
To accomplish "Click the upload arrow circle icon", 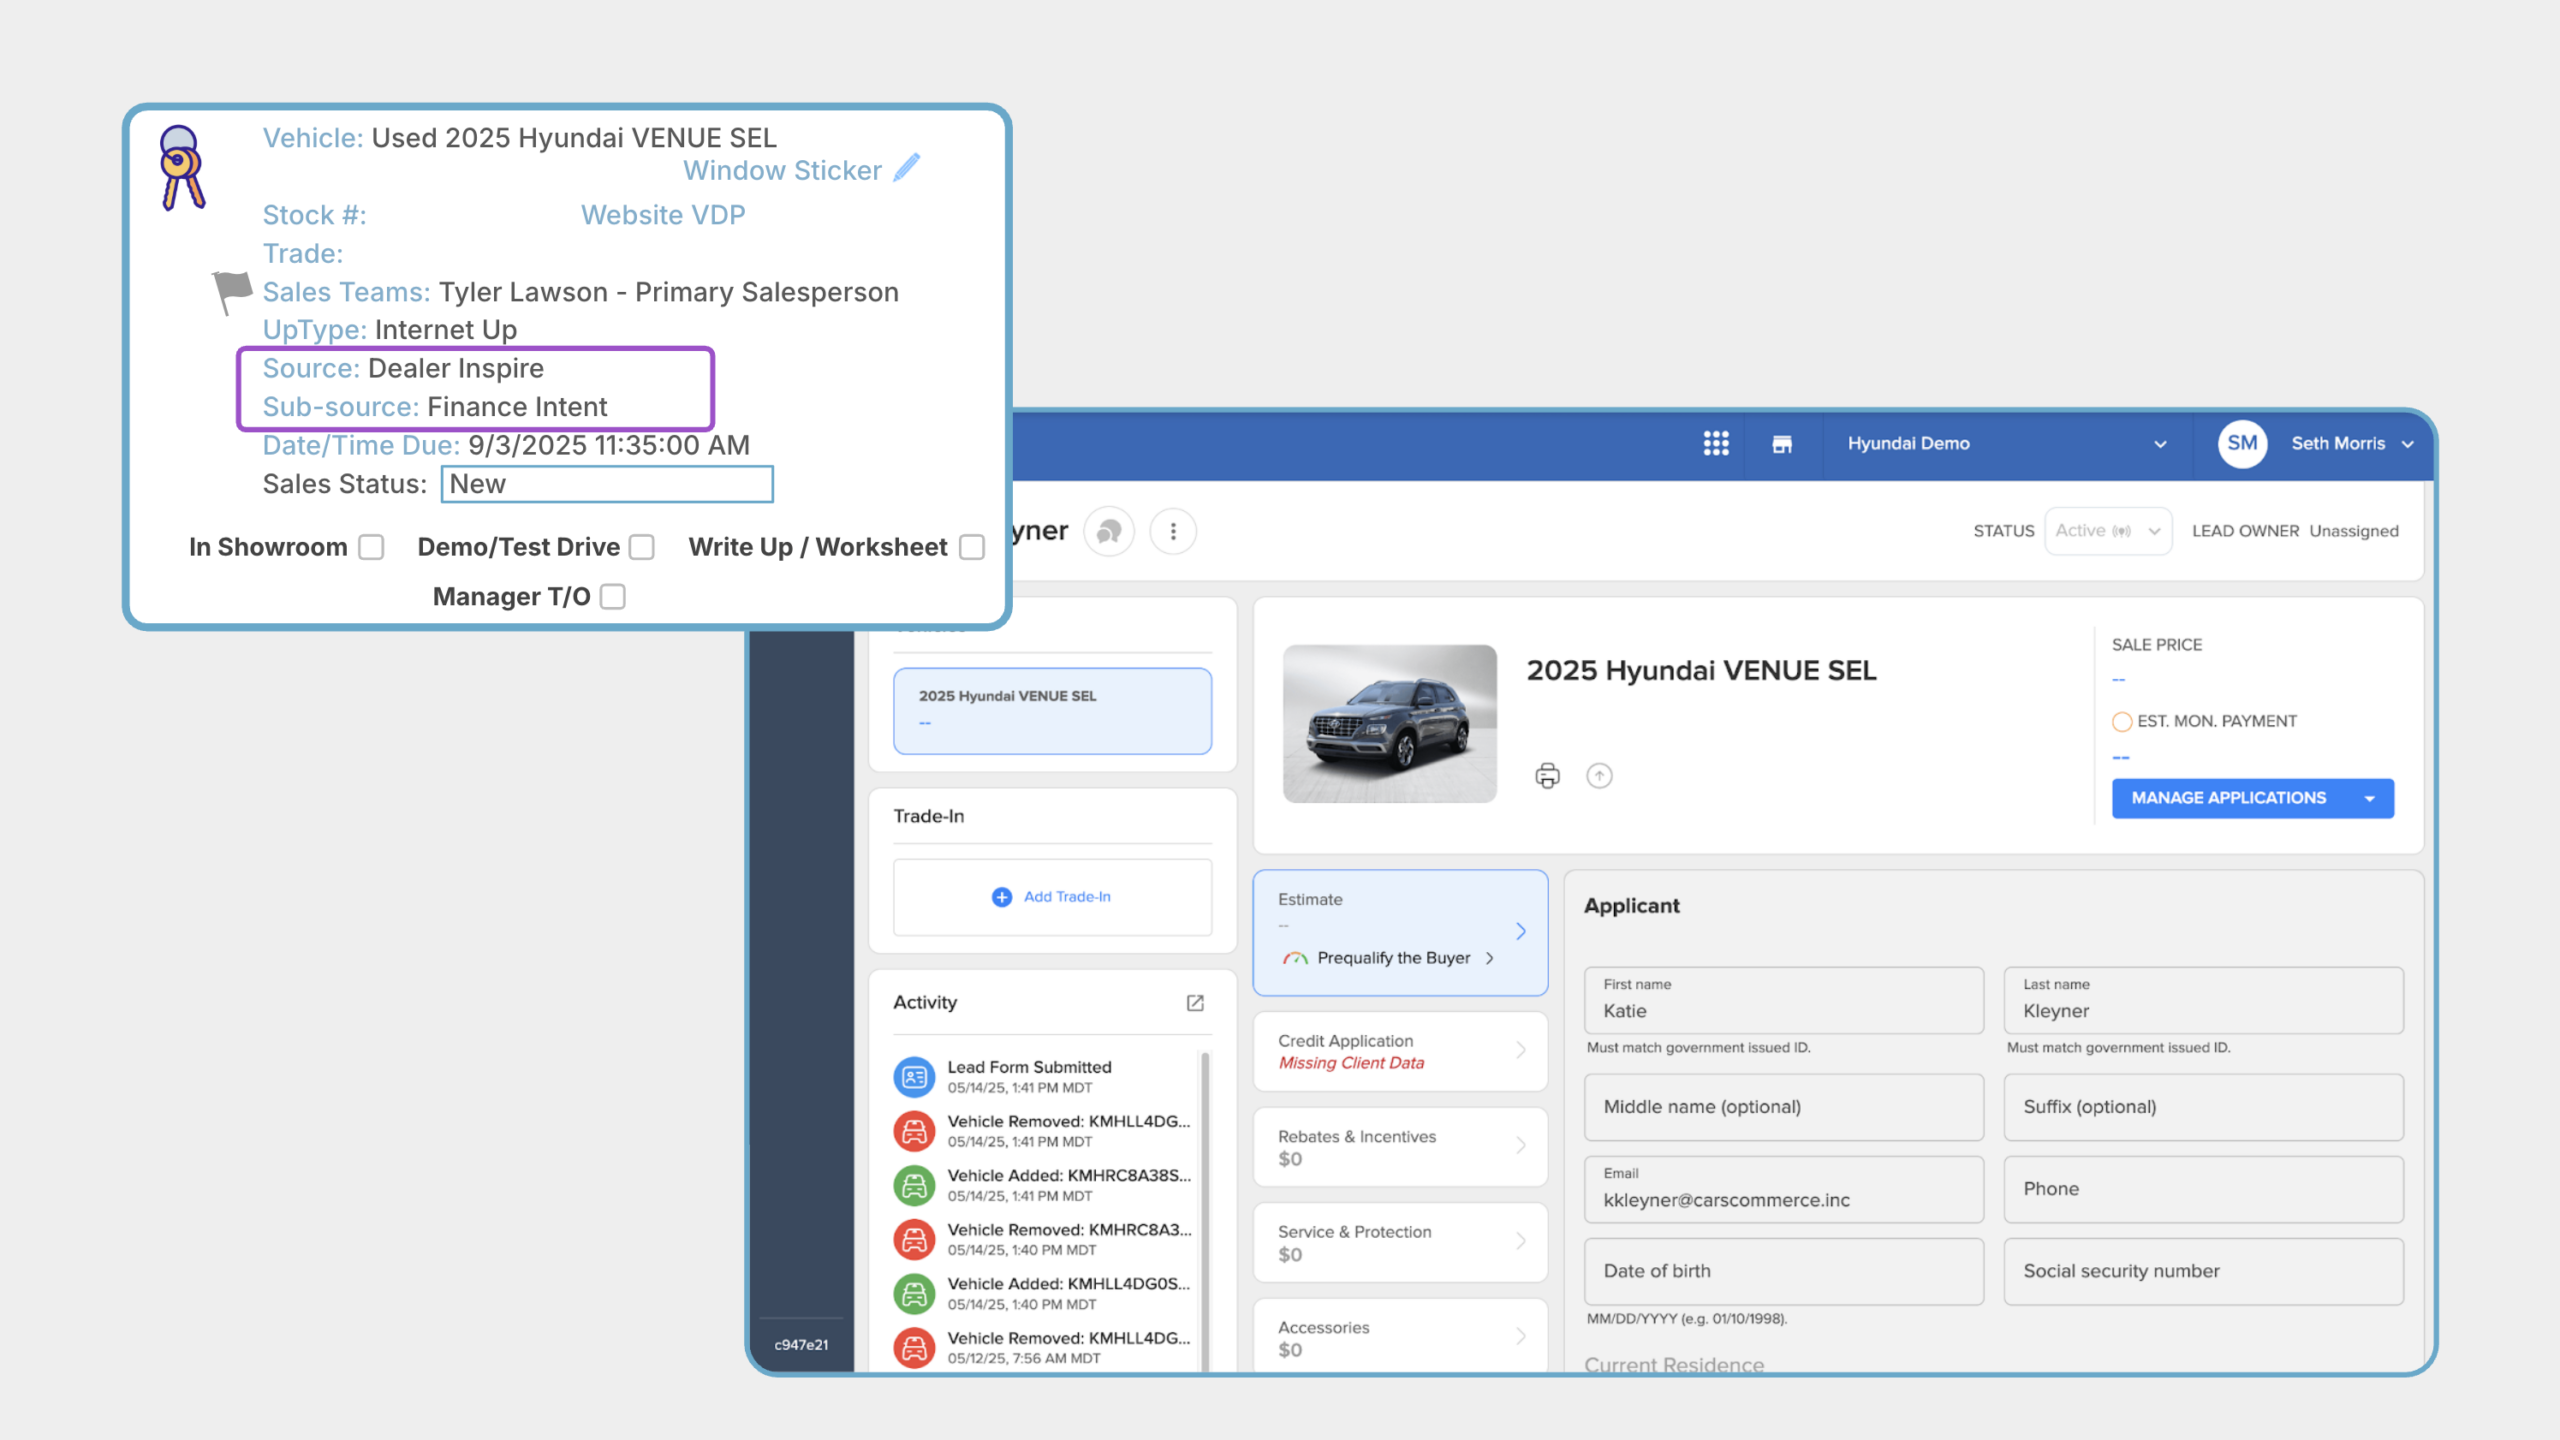I will 1600,776.
